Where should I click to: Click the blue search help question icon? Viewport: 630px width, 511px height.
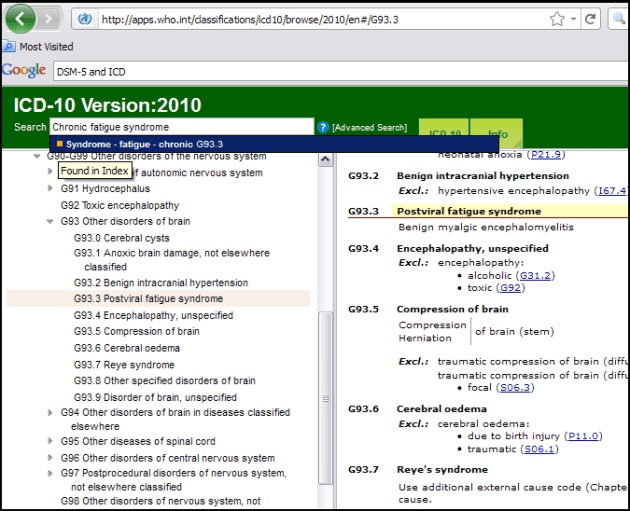[x=323, y=128]
